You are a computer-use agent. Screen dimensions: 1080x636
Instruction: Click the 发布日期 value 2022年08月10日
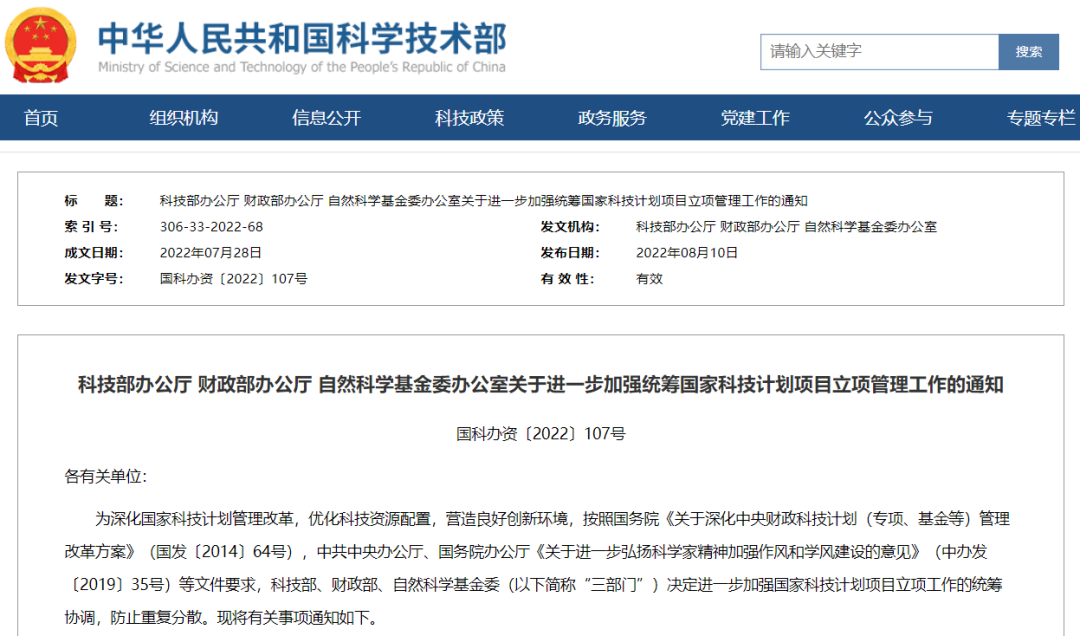pos(687,253)
